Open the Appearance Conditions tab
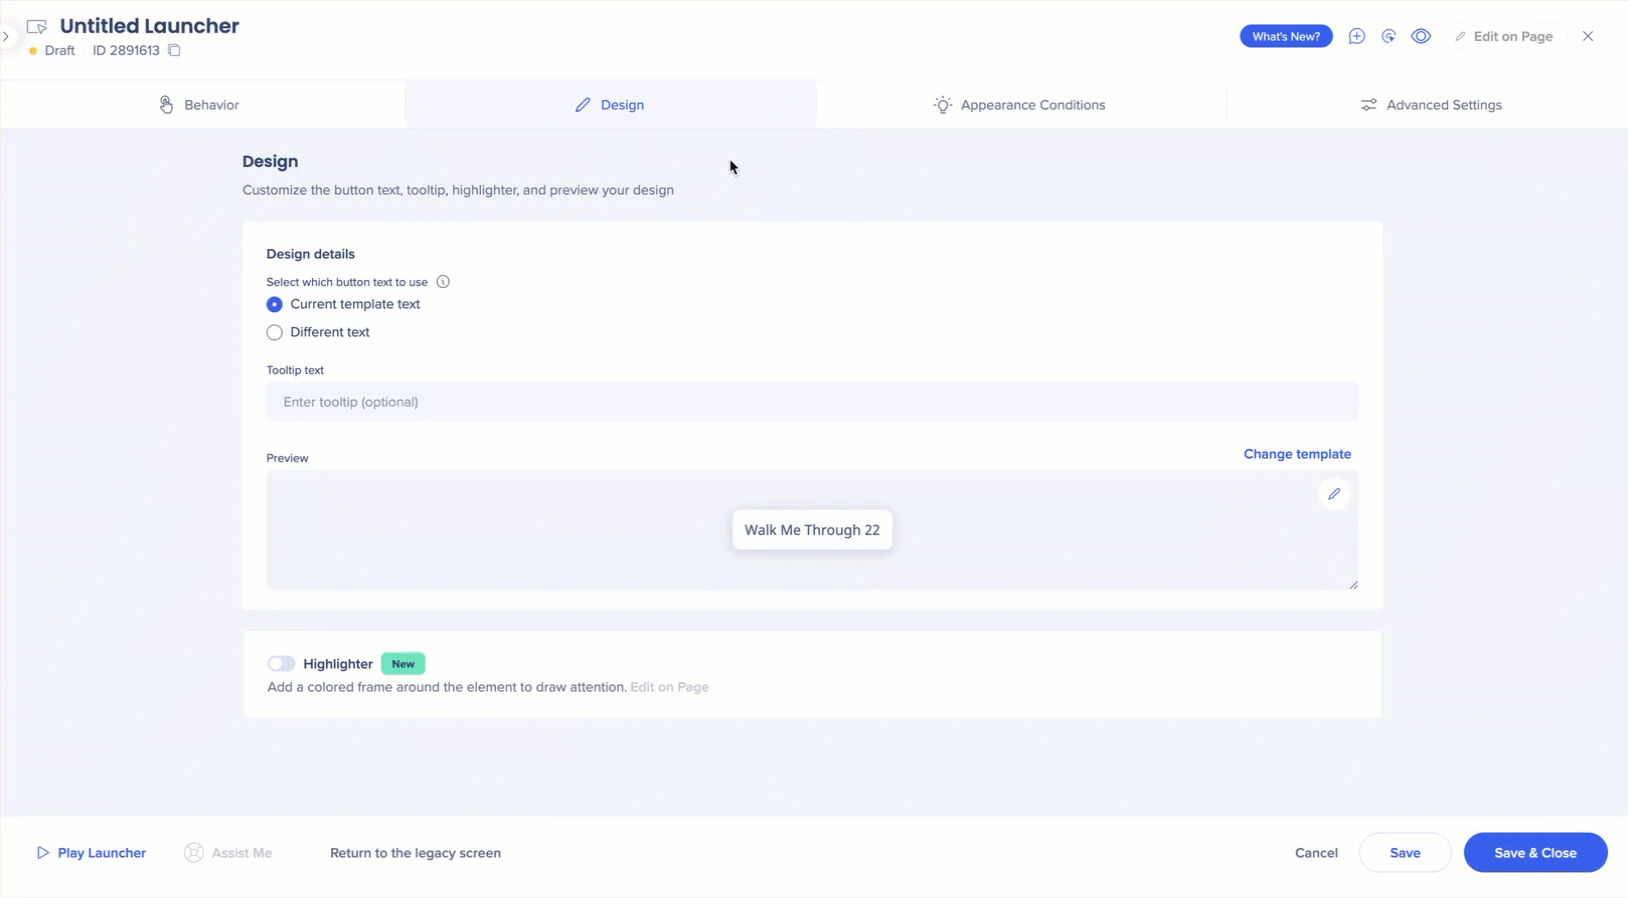The image size is (1628, 898). coord(1019,105)
